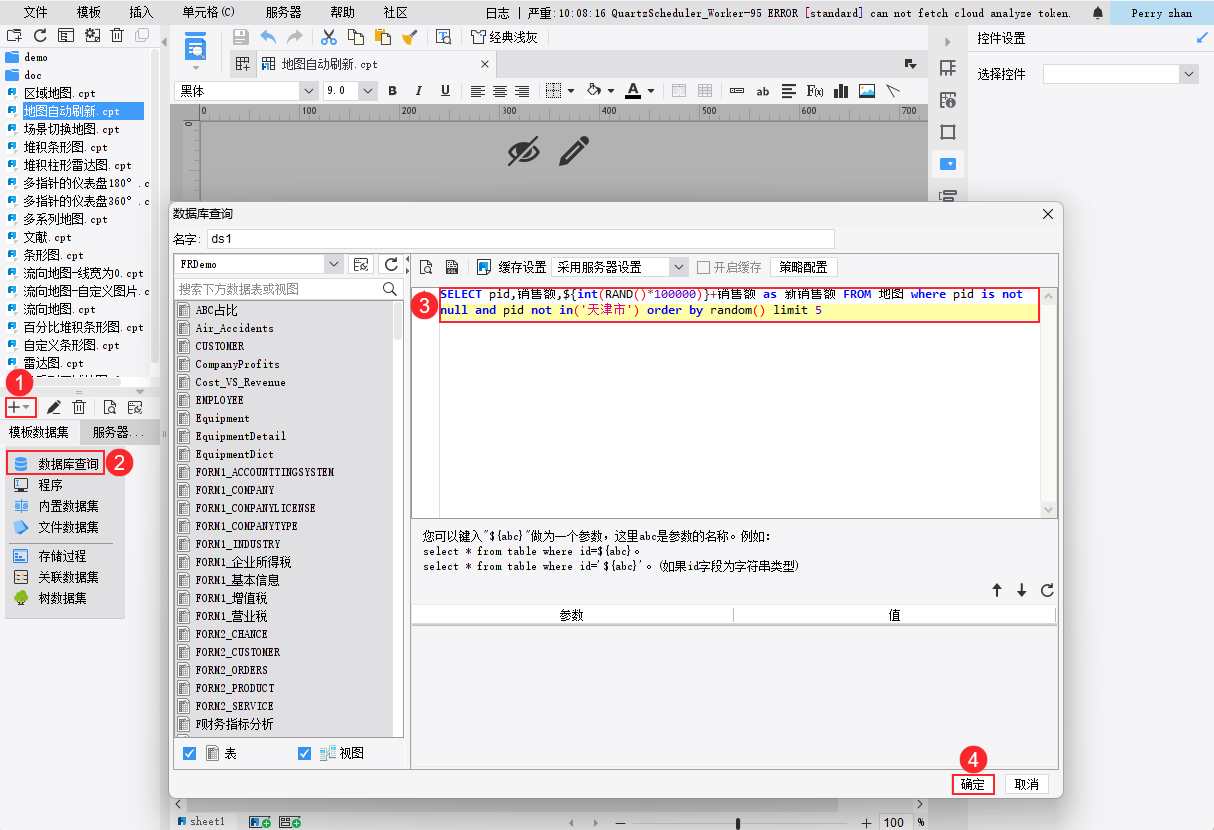Expand the add dataset plus dropdown
This screenshot has height=830, width=1214.
(x=20, y=407)
